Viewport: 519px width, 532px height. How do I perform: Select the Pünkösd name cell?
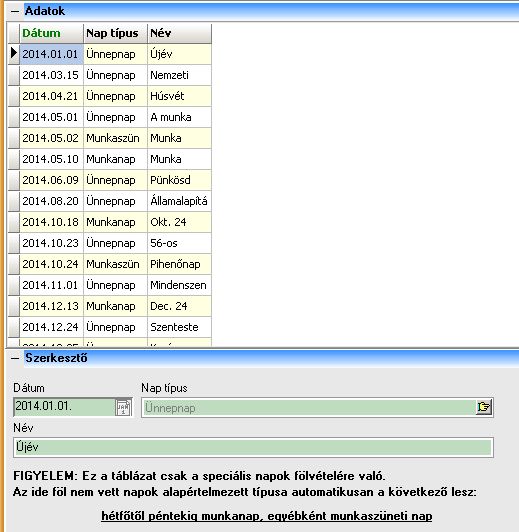(x=179, y=180)
